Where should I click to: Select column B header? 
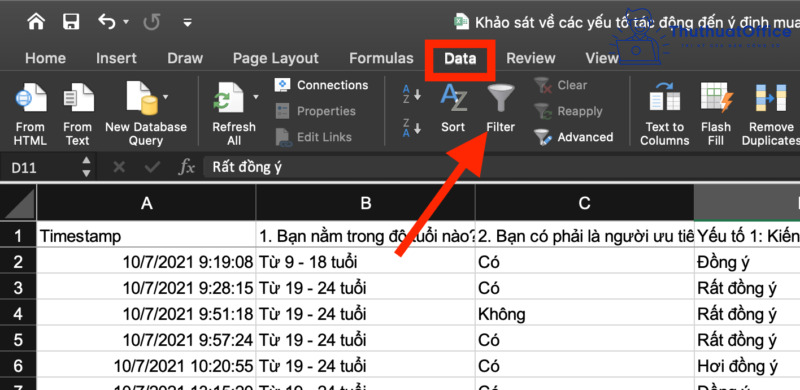tap(365, 203)
